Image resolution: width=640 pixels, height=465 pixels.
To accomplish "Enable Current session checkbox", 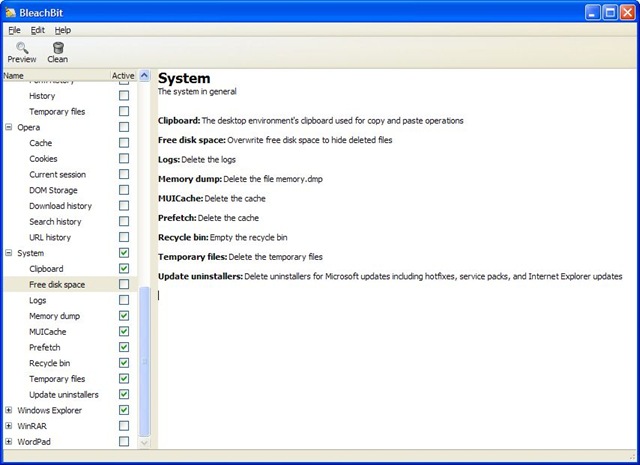I will pyautogui.click(x=124, y=174).
